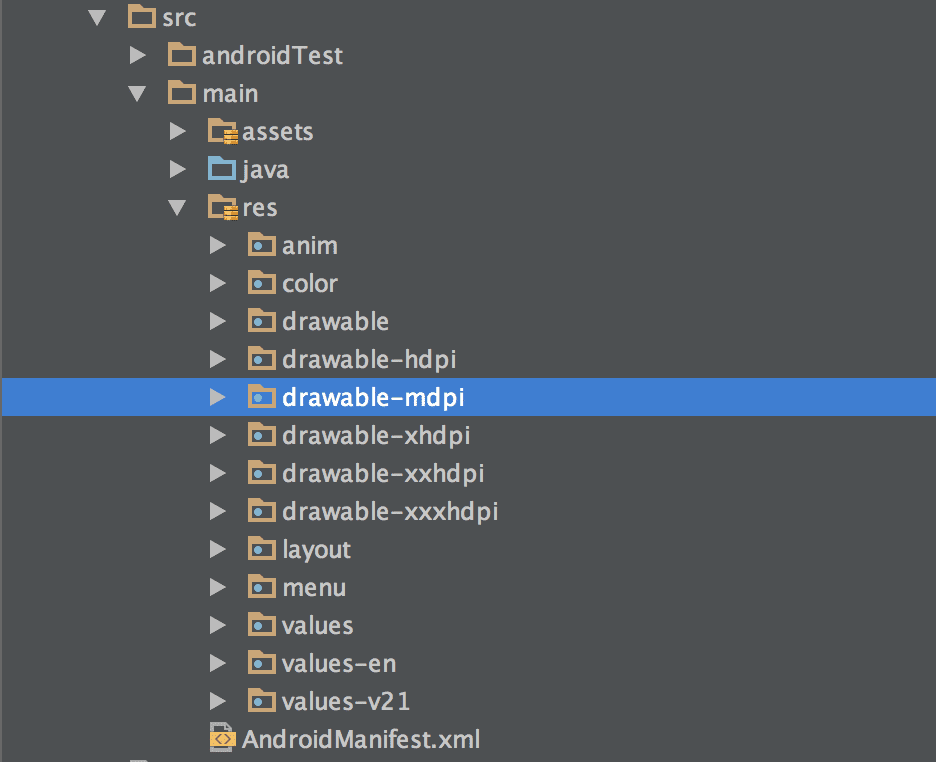The height and width of the screenshot is (762, 936).
Task: Click the assets folder icon
Action: 223,131
